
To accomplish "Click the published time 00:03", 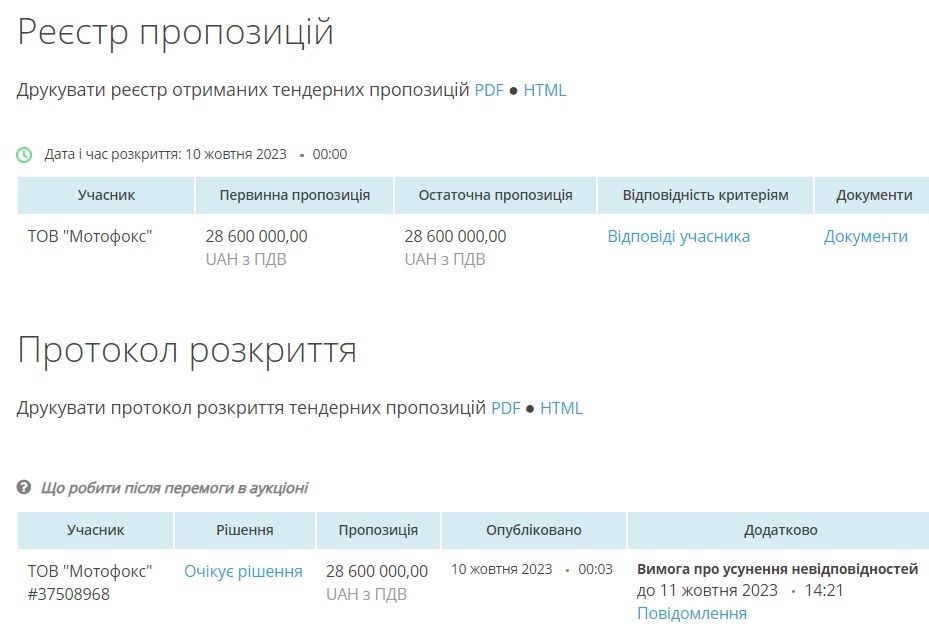I will (595, 570).
